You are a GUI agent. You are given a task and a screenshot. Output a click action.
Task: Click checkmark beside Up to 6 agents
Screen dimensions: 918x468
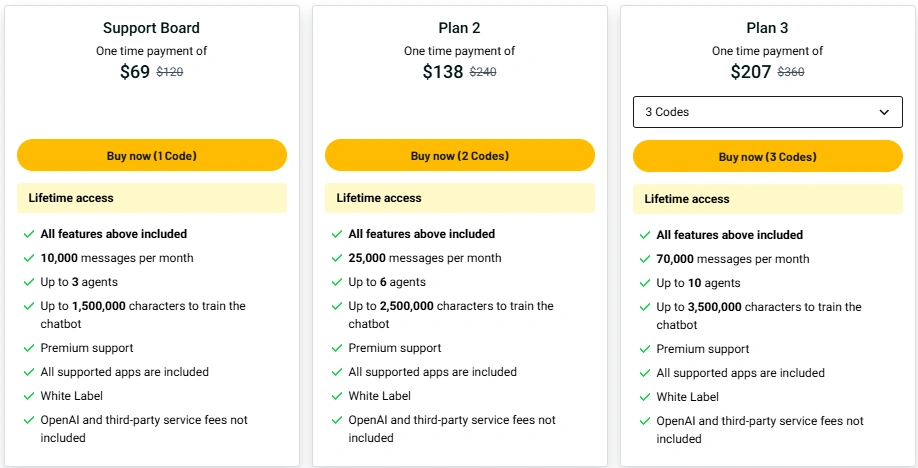(x=337, y=282)
